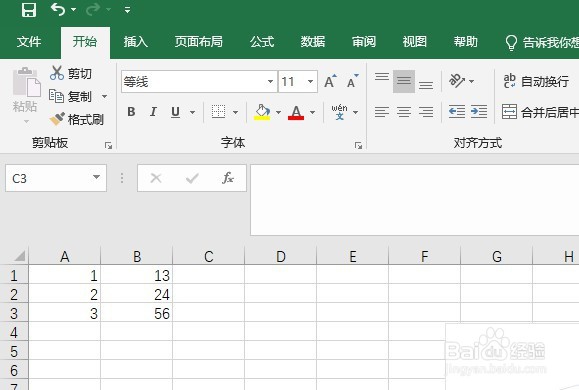Select cell B2 containing 24
The height and width of the screenshot is (390, 579).
click(x=137, y=294)
